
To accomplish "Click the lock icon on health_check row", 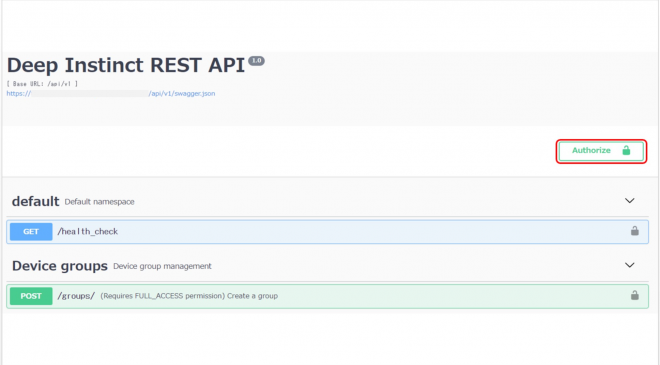I will click(634, 231).
